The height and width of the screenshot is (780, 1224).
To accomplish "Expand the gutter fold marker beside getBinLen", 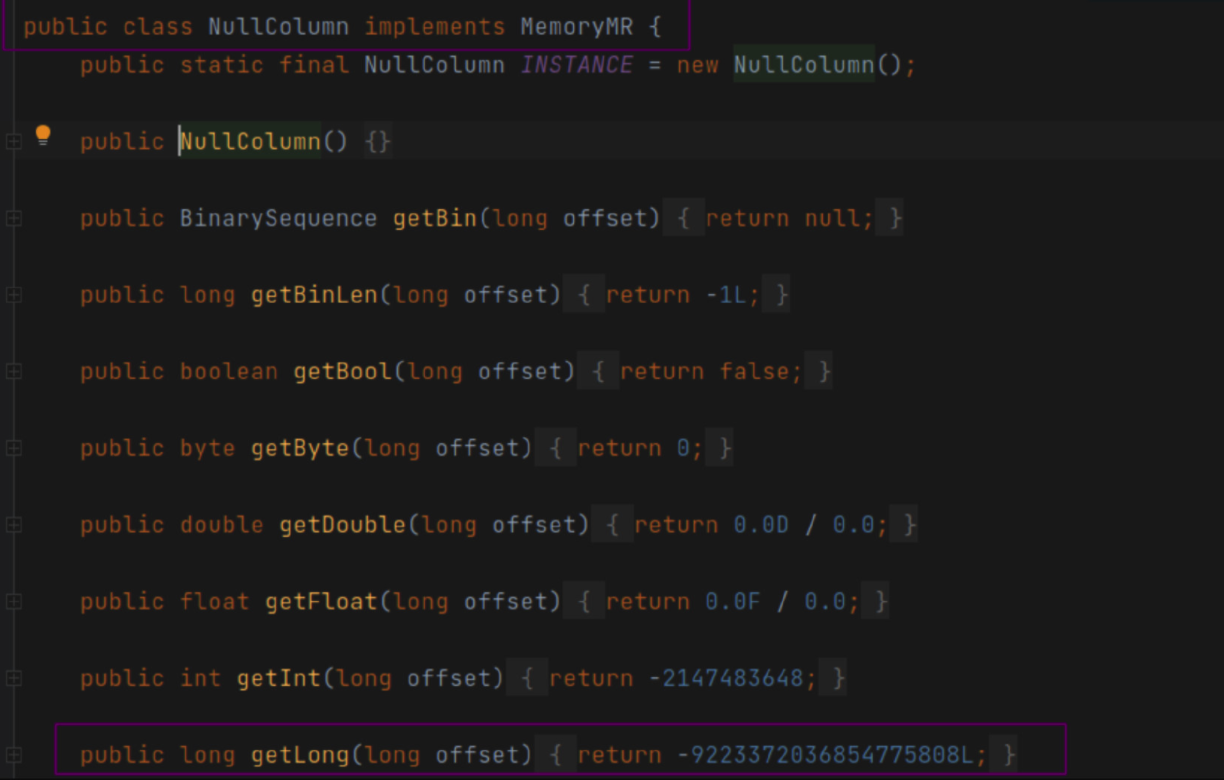I will [x=13, y=295].
